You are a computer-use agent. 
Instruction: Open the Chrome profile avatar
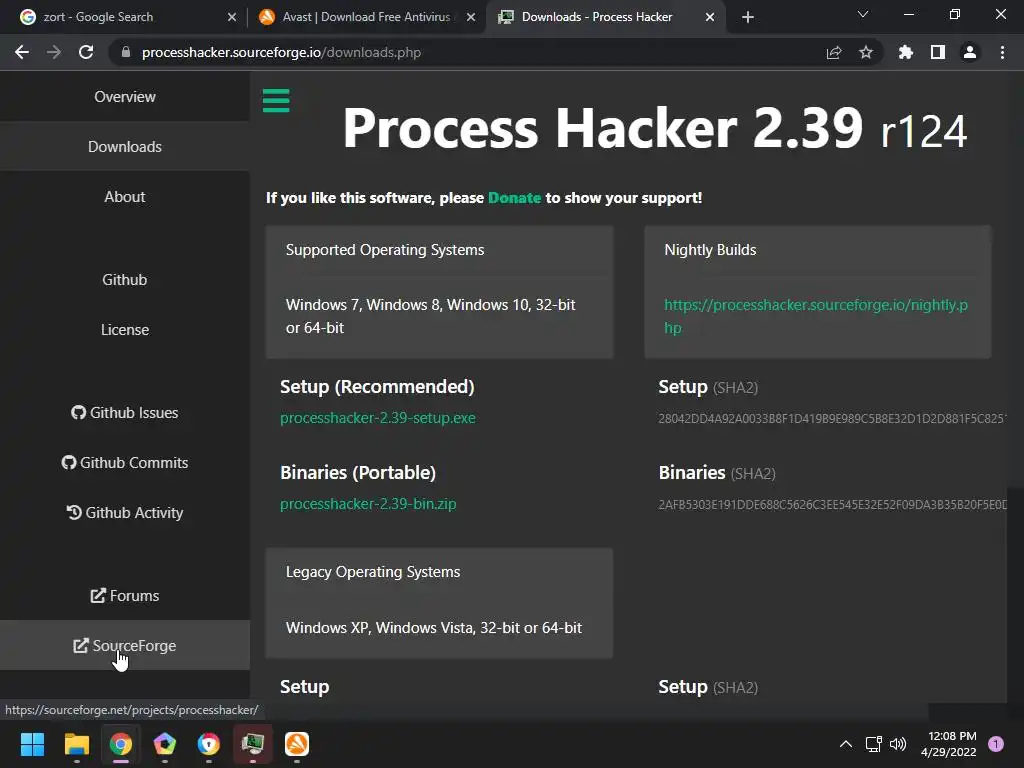(970, 52)
